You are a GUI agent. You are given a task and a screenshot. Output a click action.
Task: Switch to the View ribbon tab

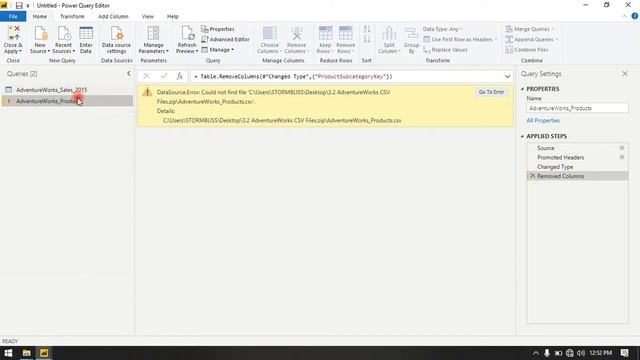(148, 16)
